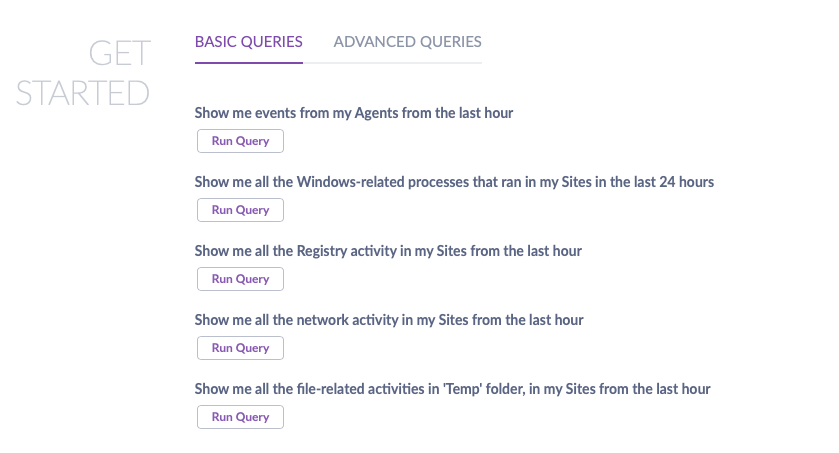Screen dimensions: 839x453
Task: Click the 'events from my Agents' query description
Action: (x=353, y=113)
